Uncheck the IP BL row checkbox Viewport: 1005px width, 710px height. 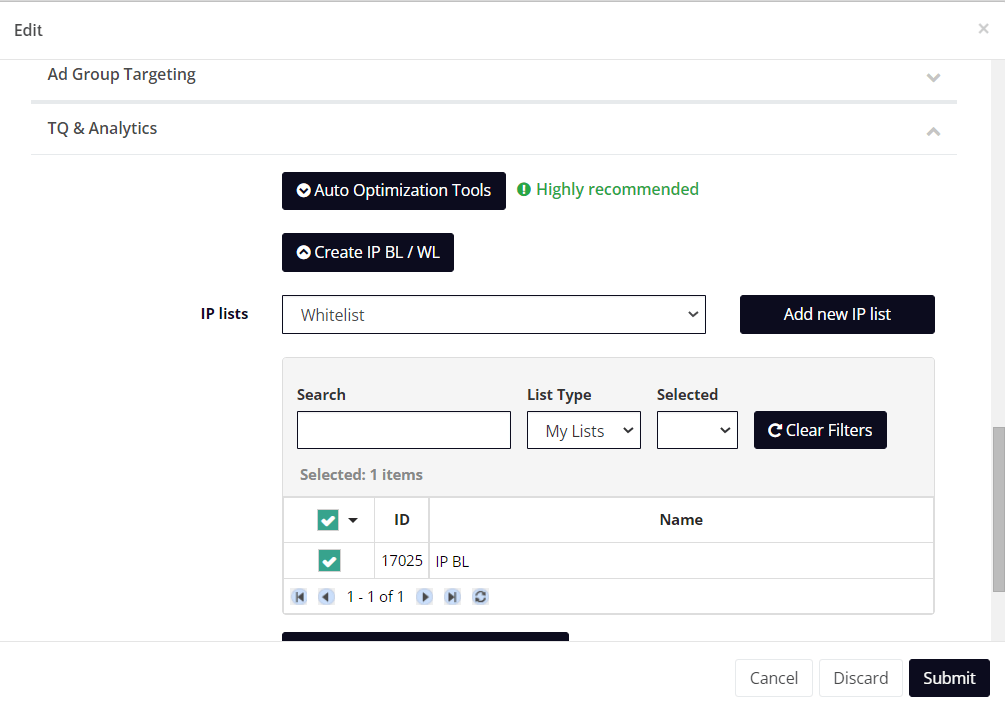tap(329, 561)
